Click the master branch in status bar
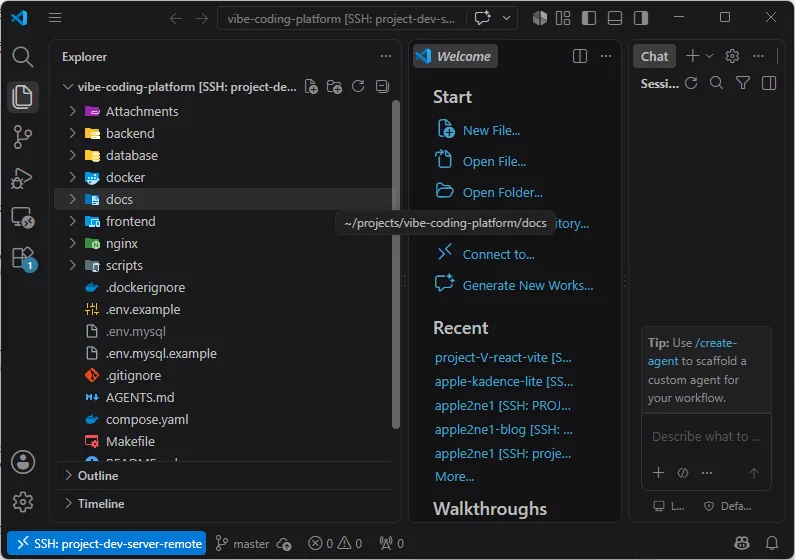Screen dimensions: 795x560 242,543
